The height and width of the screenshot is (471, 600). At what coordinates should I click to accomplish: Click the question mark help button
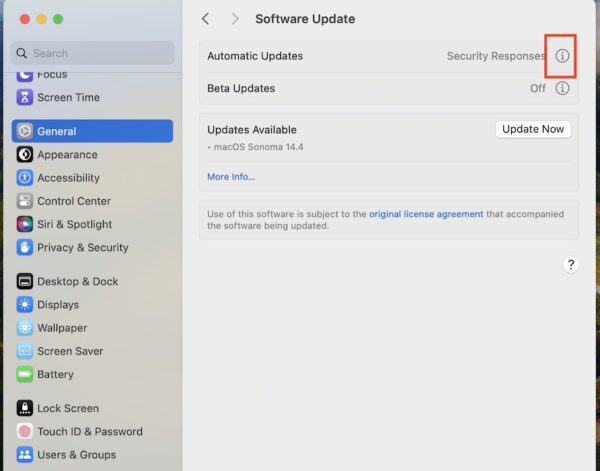point(570,265)
